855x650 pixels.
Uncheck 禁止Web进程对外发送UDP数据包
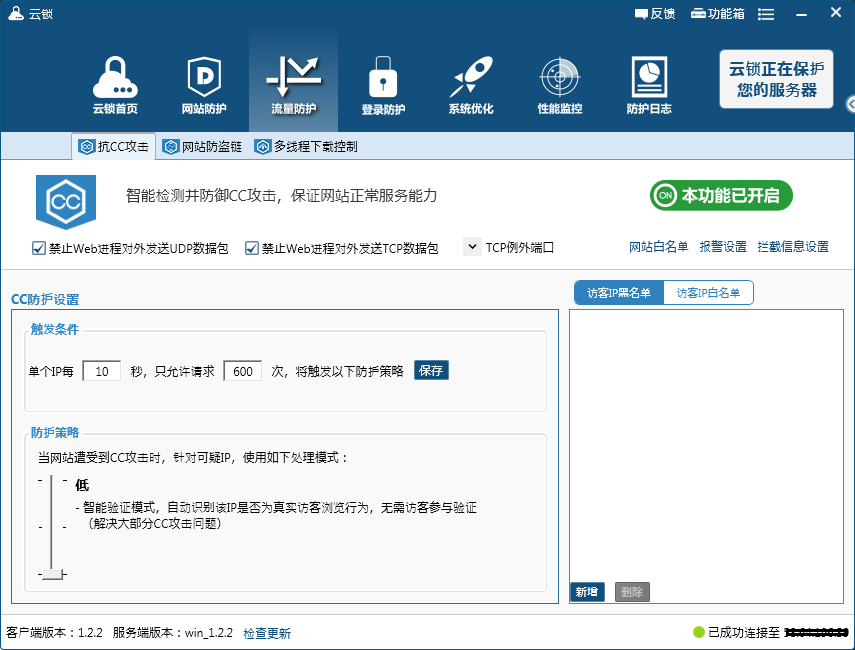[38, 249]
